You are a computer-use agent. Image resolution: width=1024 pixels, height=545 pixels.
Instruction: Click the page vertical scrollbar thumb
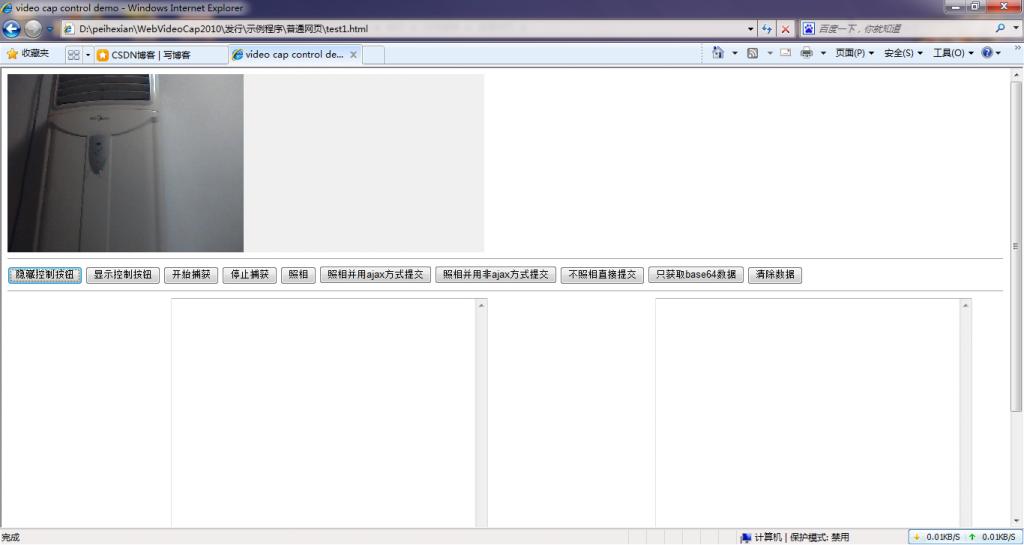[1016, 247]
